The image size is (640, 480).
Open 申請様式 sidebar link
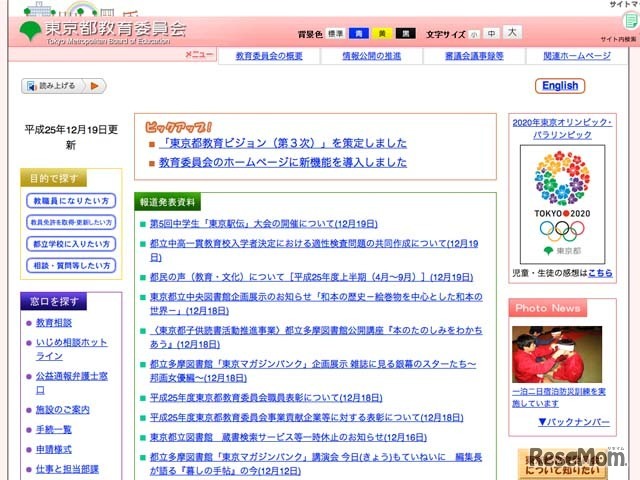click(54, 449)
